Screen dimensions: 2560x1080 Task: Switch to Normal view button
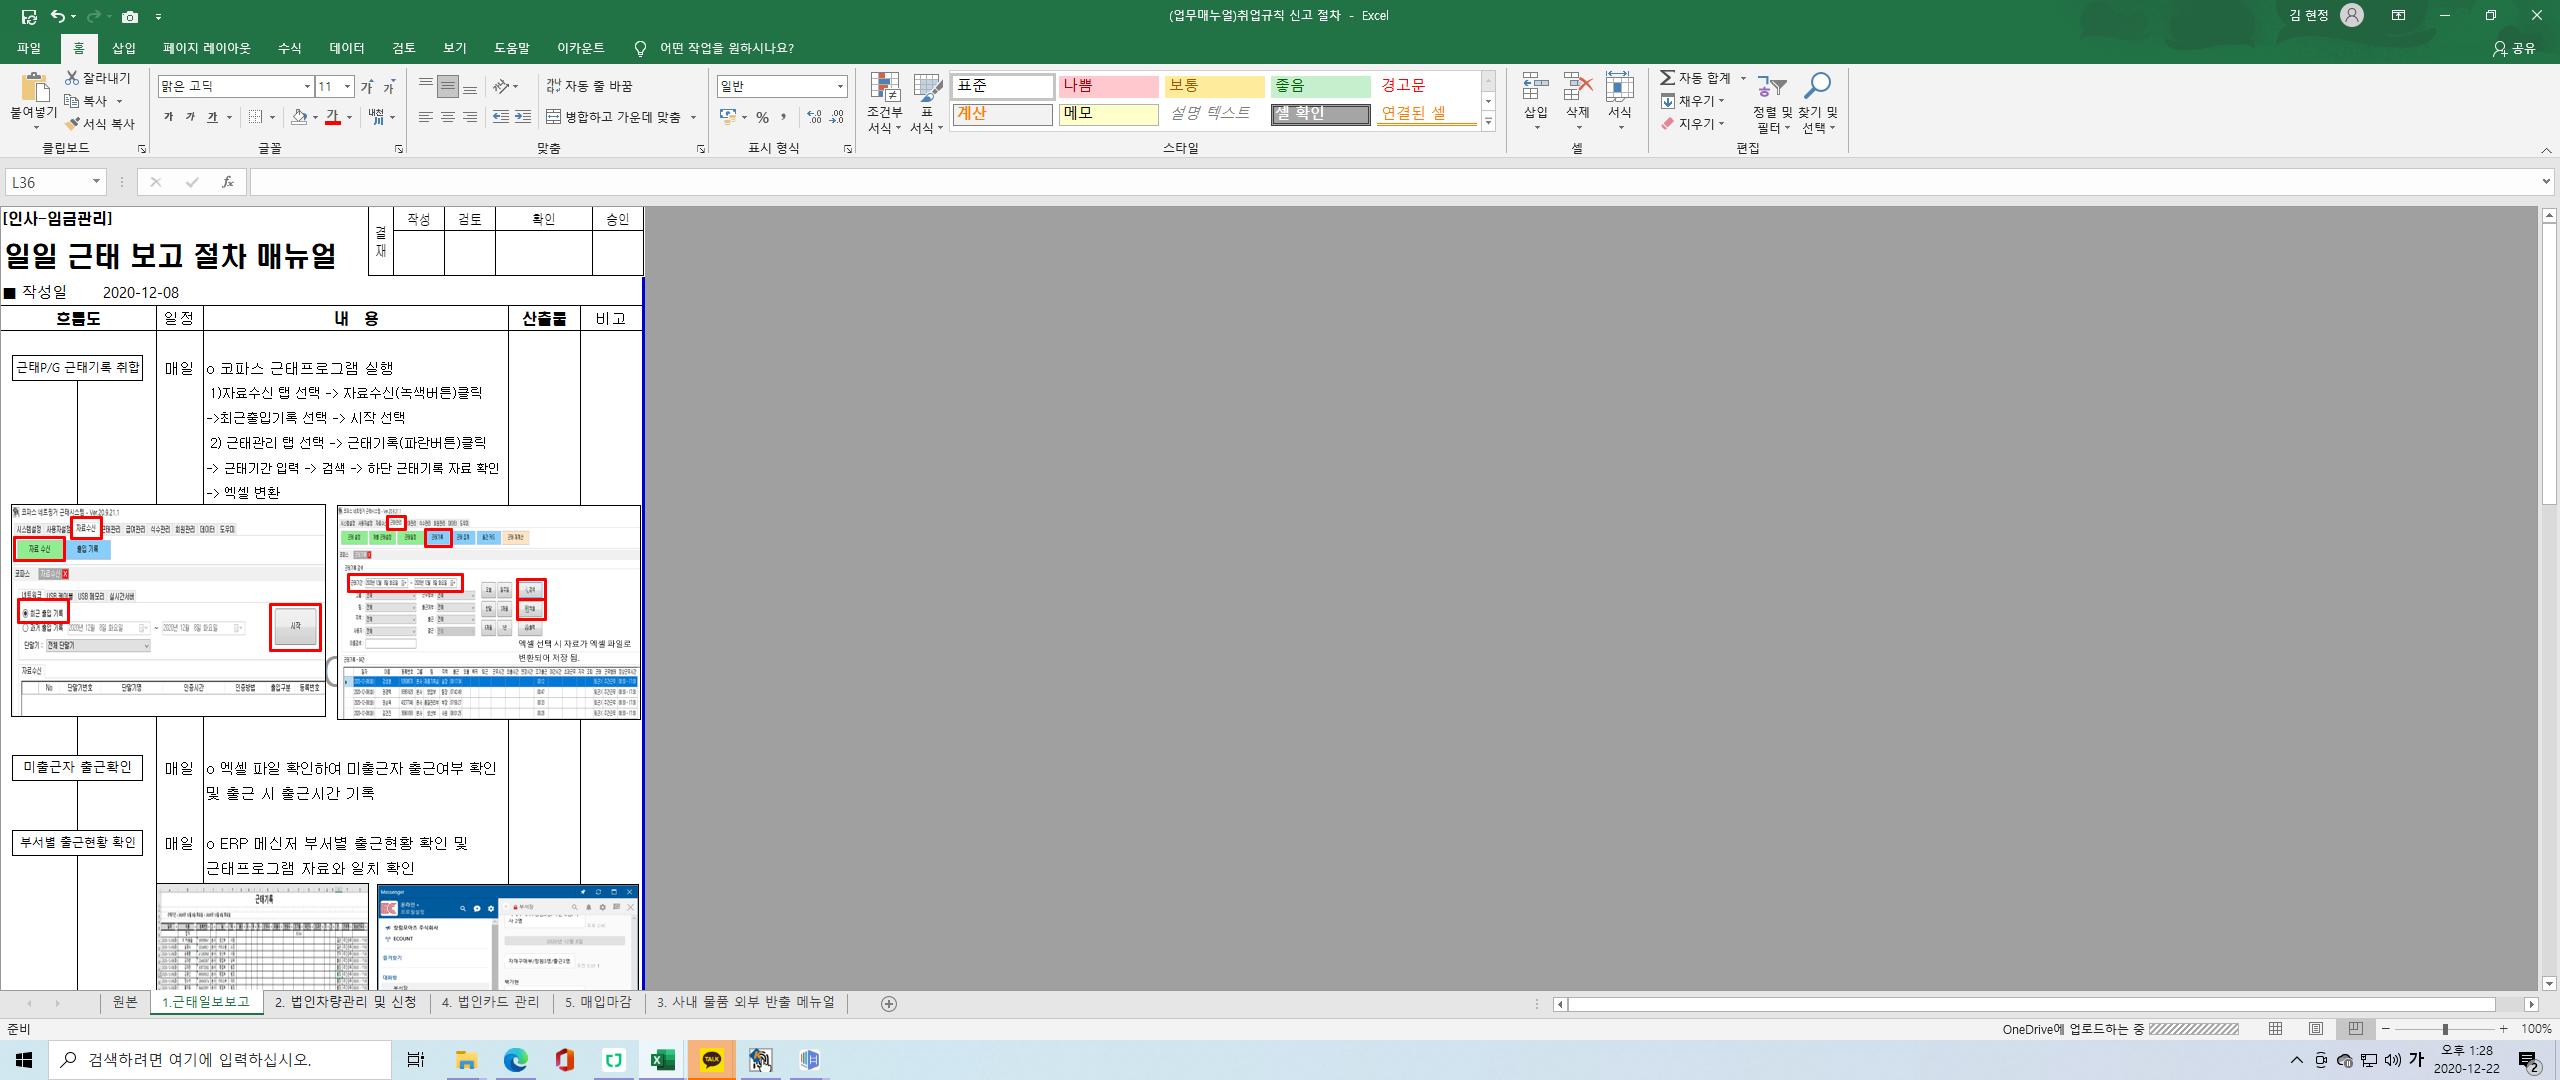tap(2275, 1029)
